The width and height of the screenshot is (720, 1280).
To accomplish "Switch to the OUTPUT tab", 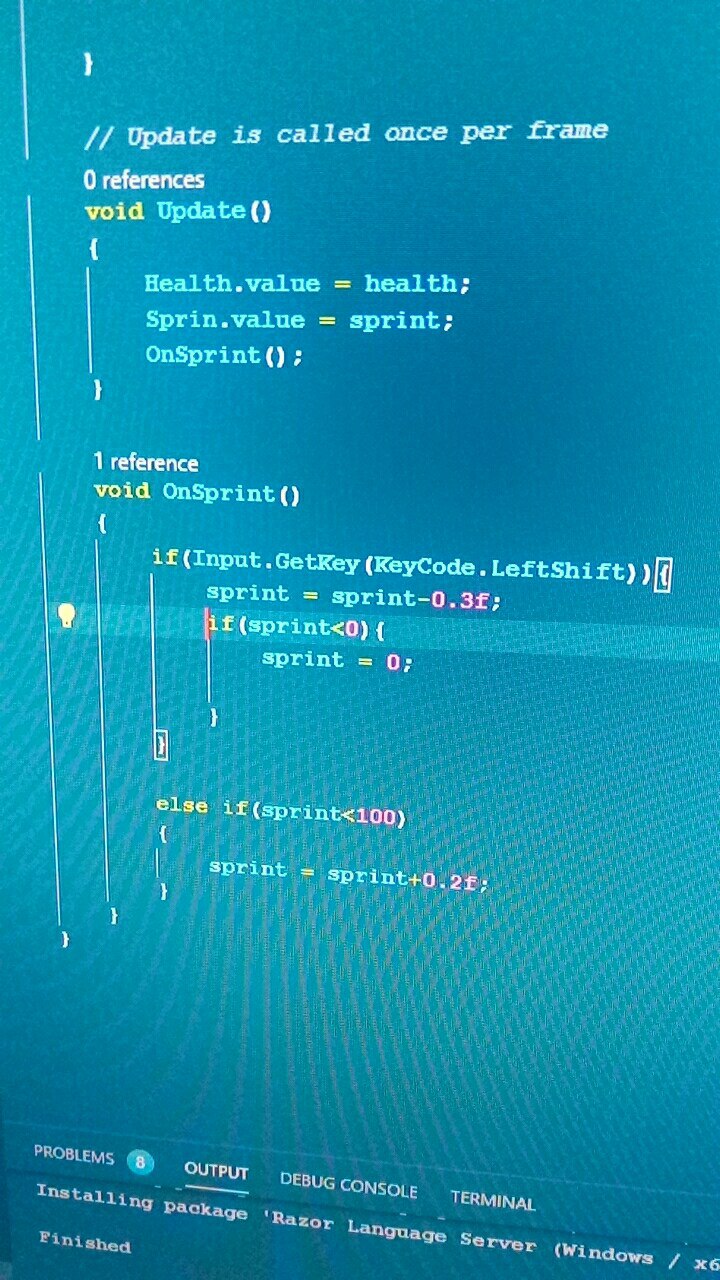I will [x=216, y=1171].
